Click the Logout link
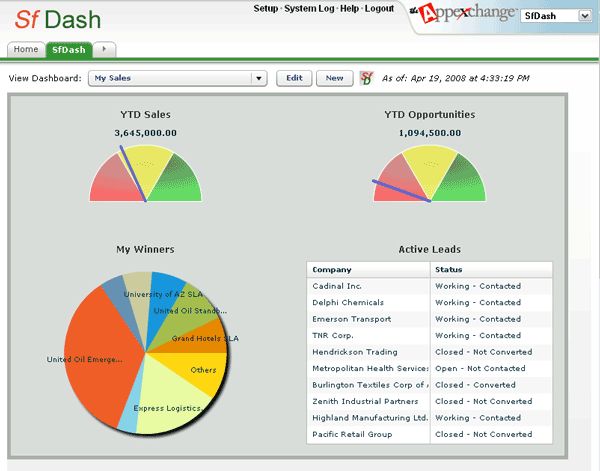 pos(379,8)
